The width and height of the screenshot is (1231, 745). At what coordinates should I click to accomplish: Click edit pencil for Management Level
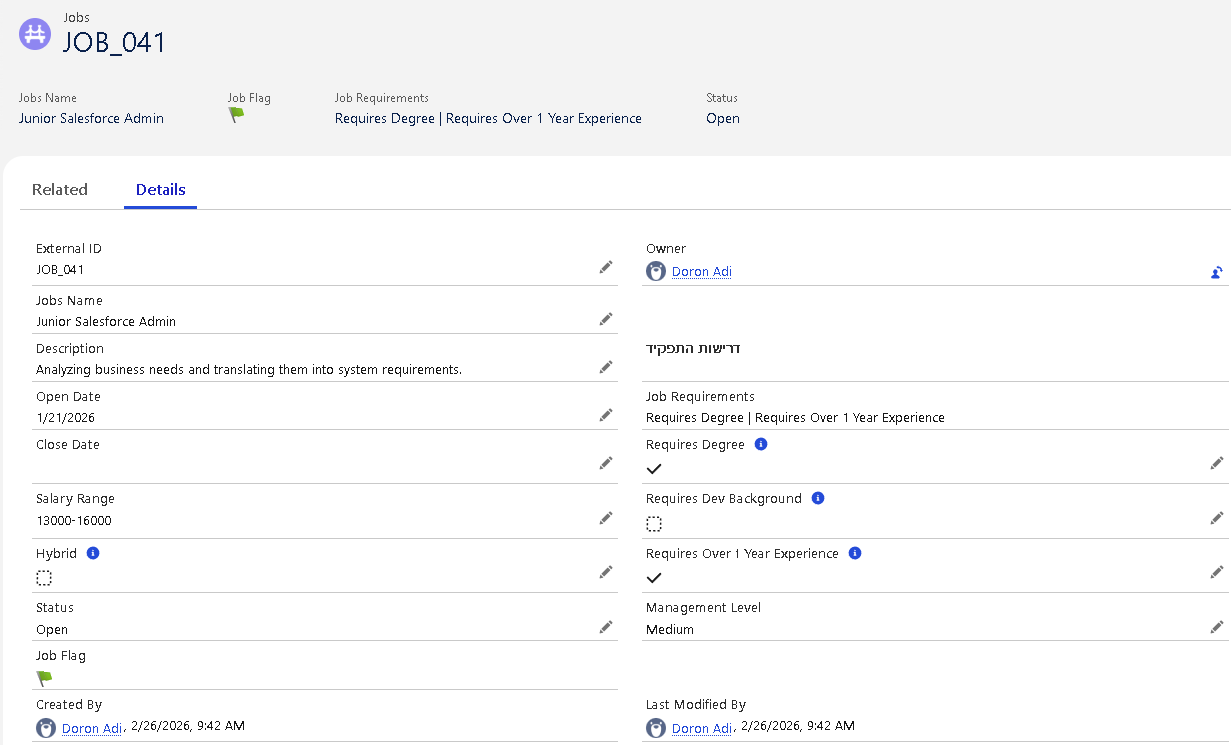1216,627
